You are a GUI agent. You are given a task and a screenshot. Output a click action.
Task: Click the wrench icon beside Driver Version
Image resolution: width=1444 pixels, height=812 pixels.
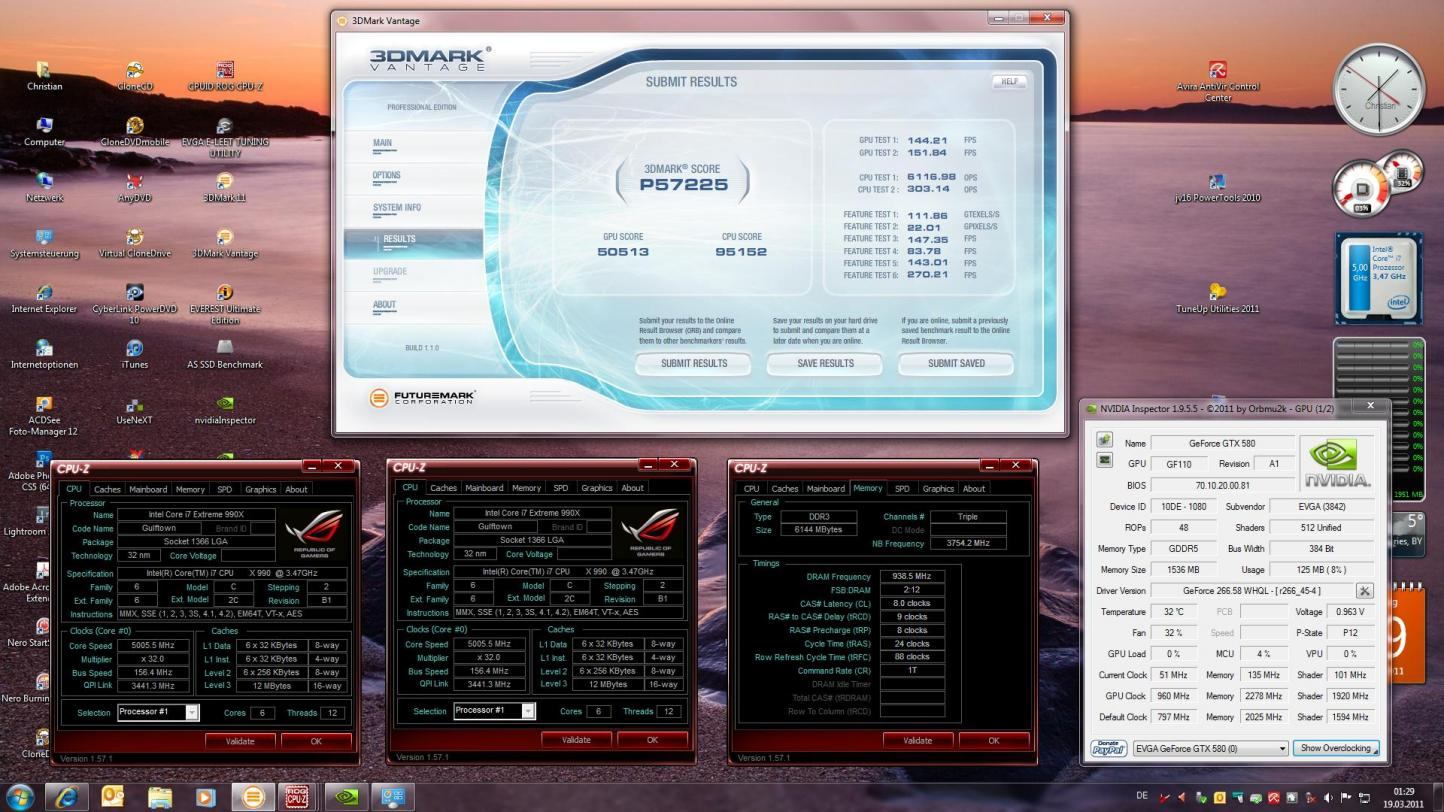click(1364, 591)
